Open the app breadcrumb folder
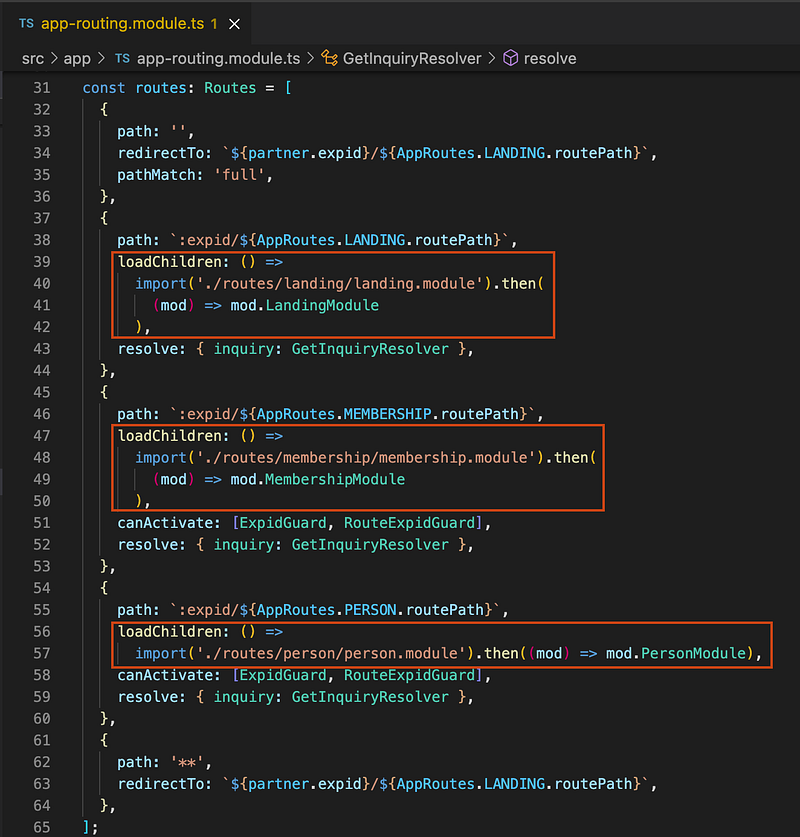800x837 pixels. pos(77,59)
